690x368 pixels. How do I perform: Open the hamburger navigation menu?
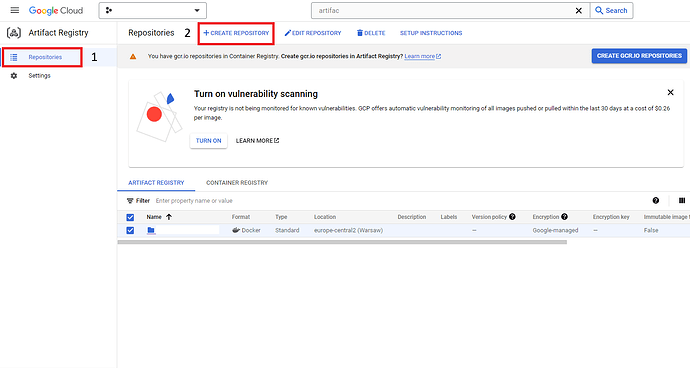point(15,10)
